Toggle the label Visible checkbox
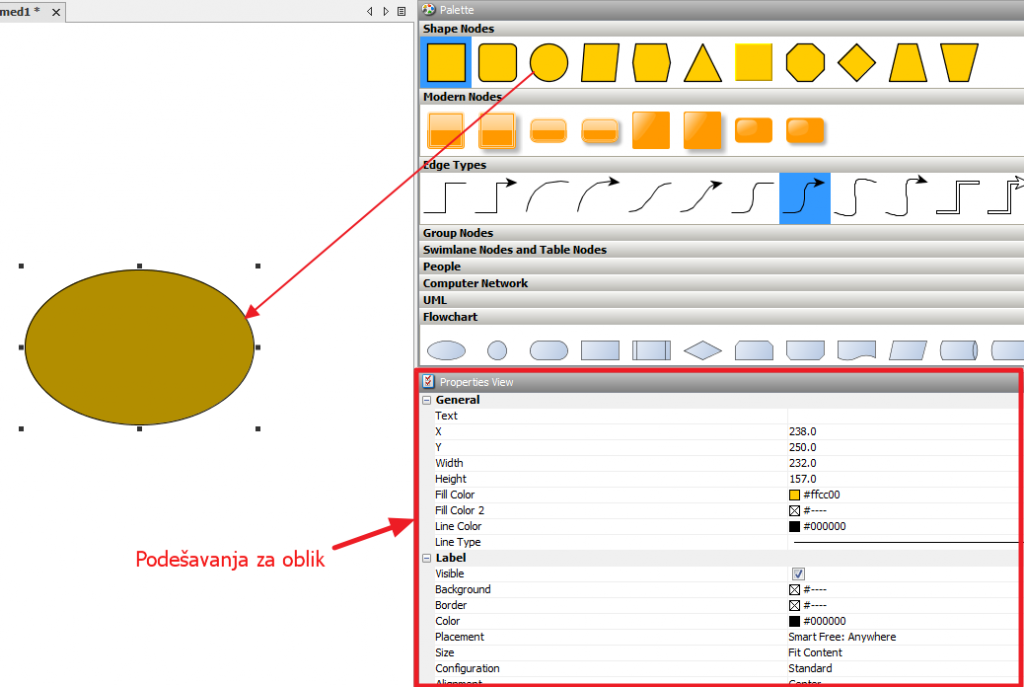1024x687 pixels. [798, 574]
